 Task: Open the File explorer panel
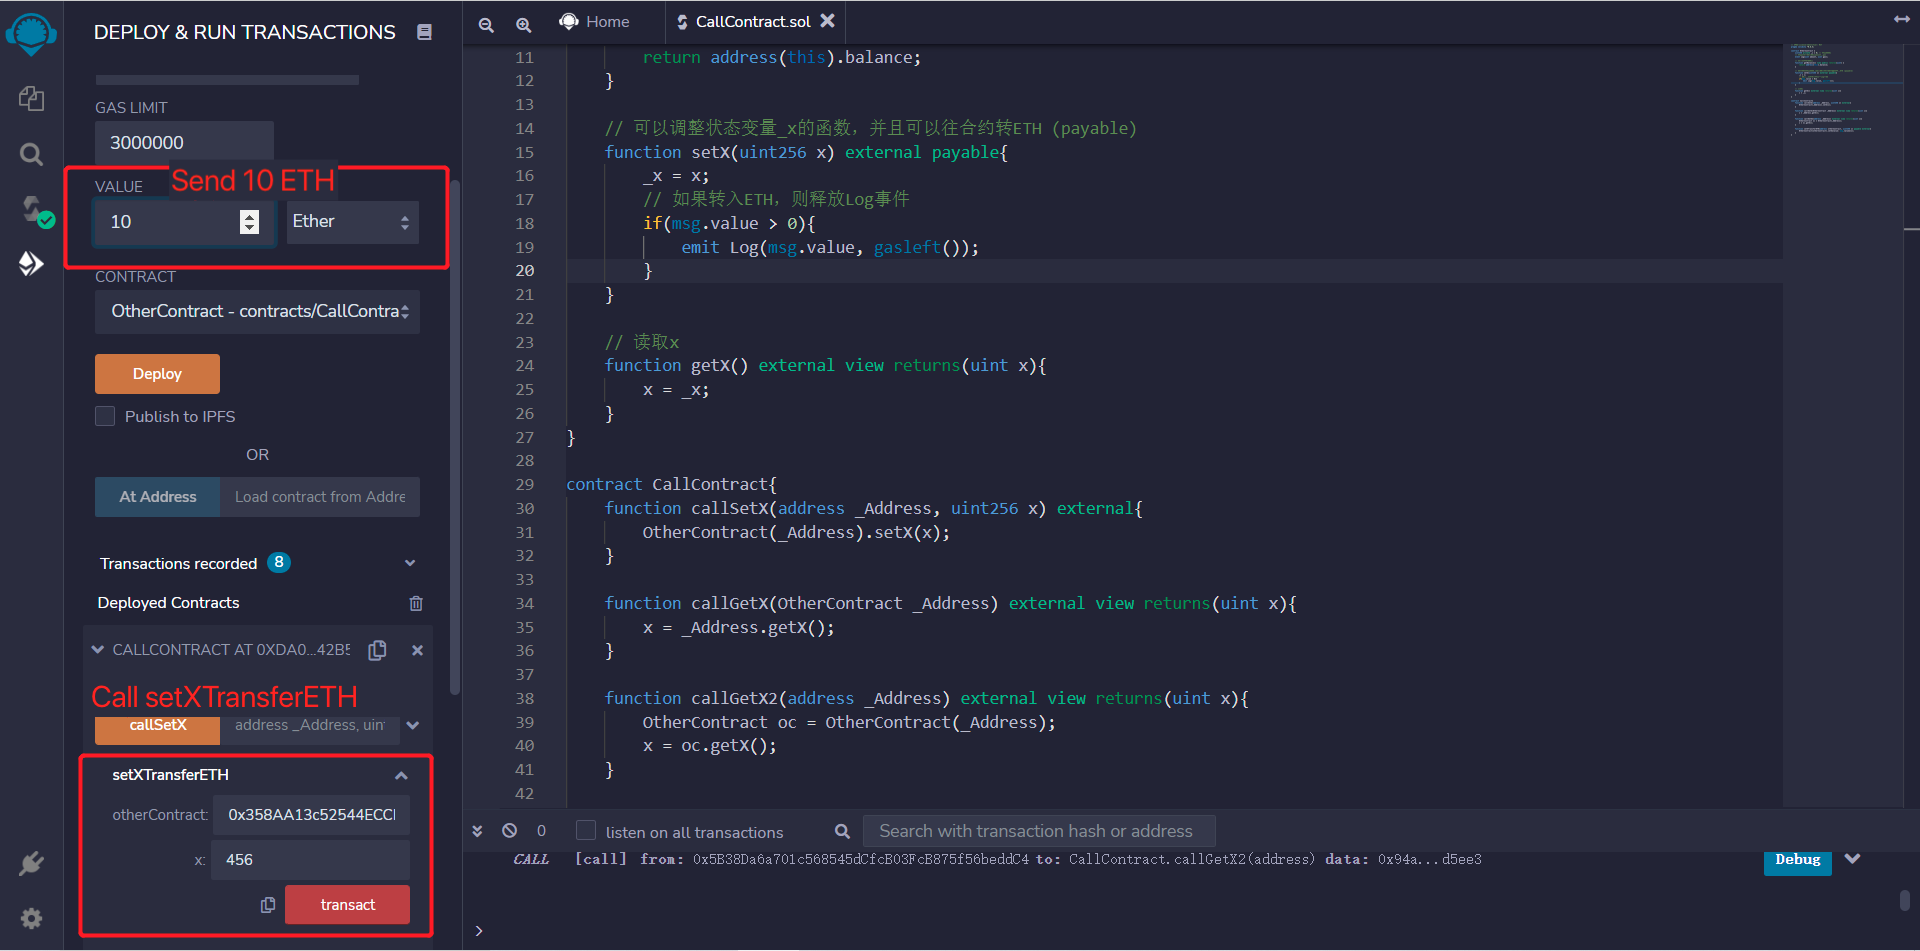[x=31, y=99]
